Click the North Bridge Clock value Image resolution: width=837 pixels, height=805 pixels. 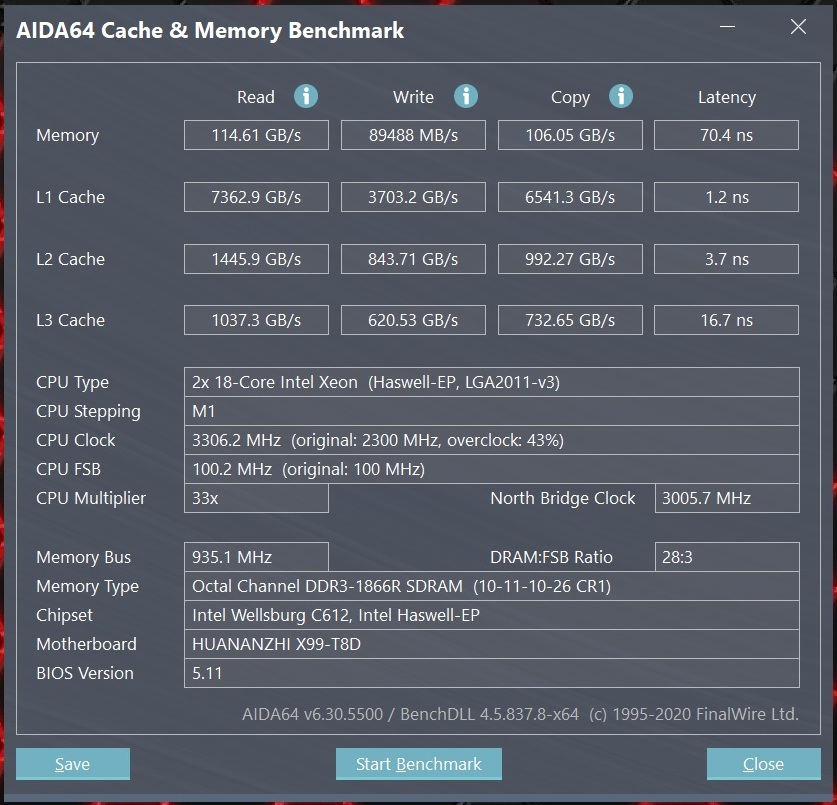[726, 498]
